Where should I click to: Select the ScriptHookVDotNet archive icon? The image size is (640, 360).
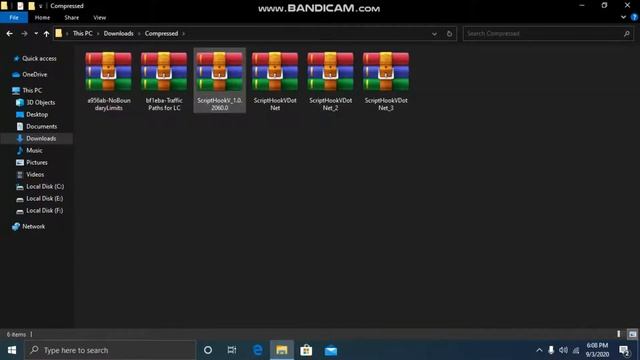(275, 71)
